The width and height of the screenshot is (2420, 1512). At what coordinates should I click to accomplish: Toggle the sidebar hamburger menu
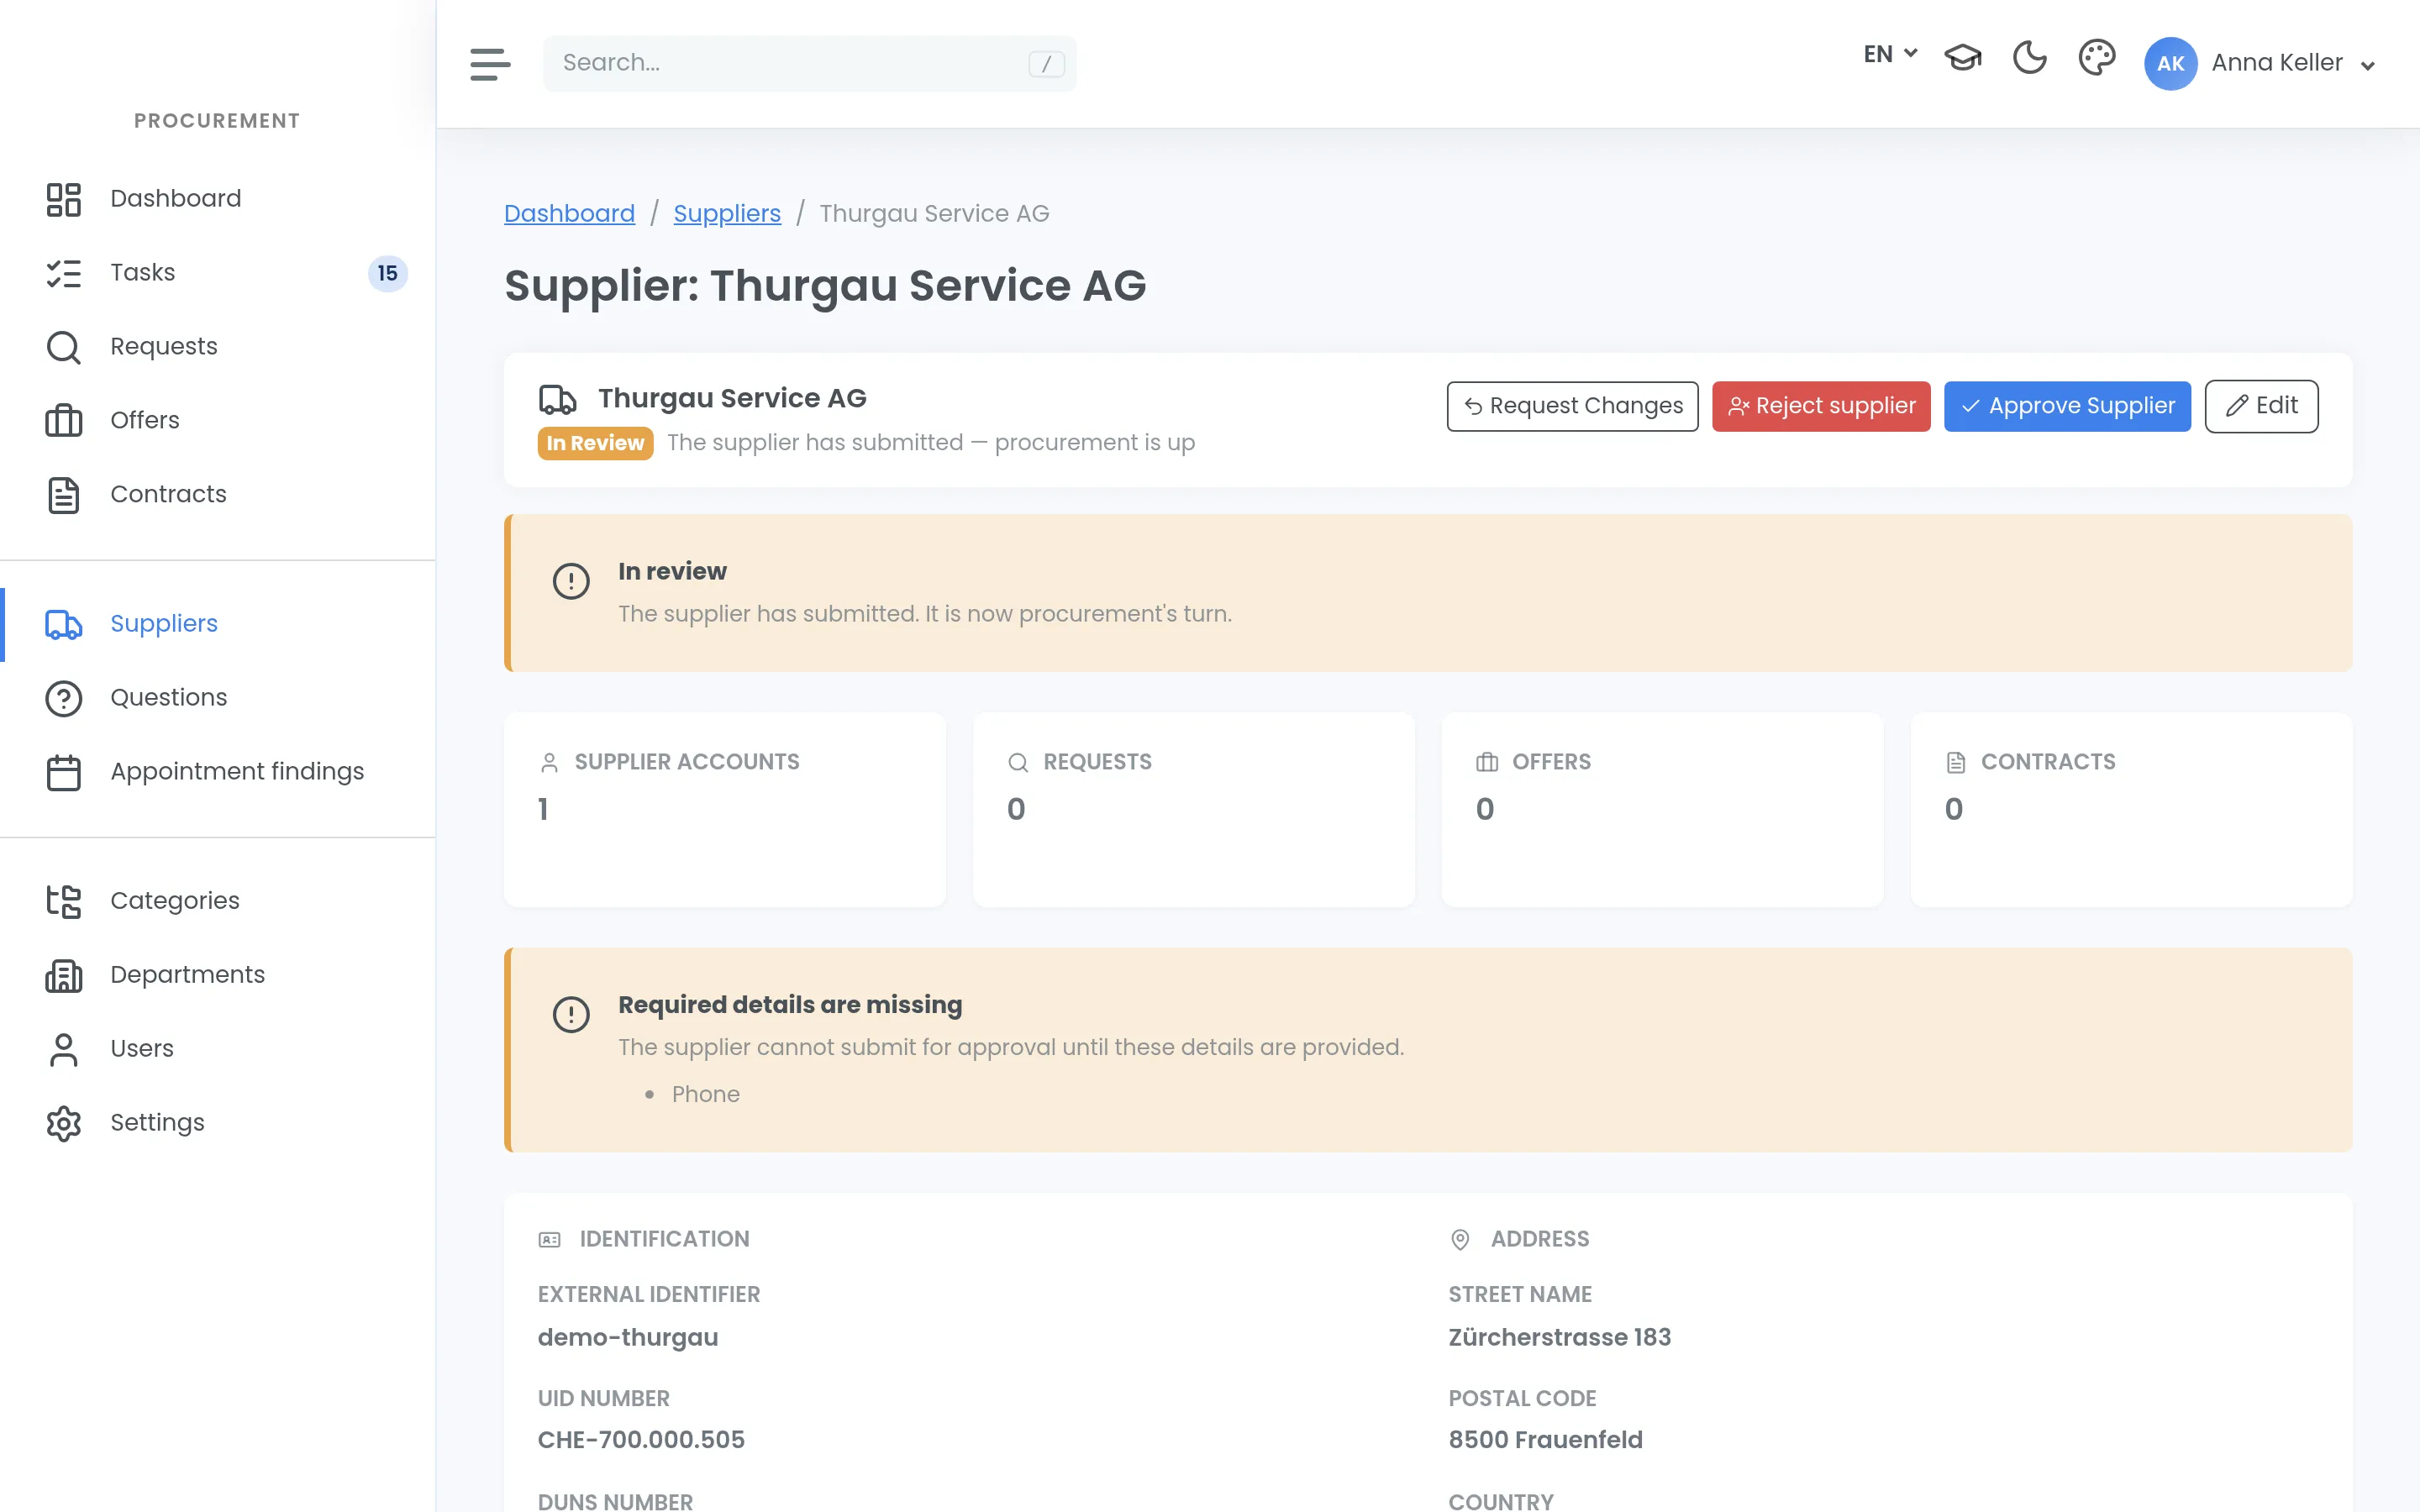tap(490, 64)
